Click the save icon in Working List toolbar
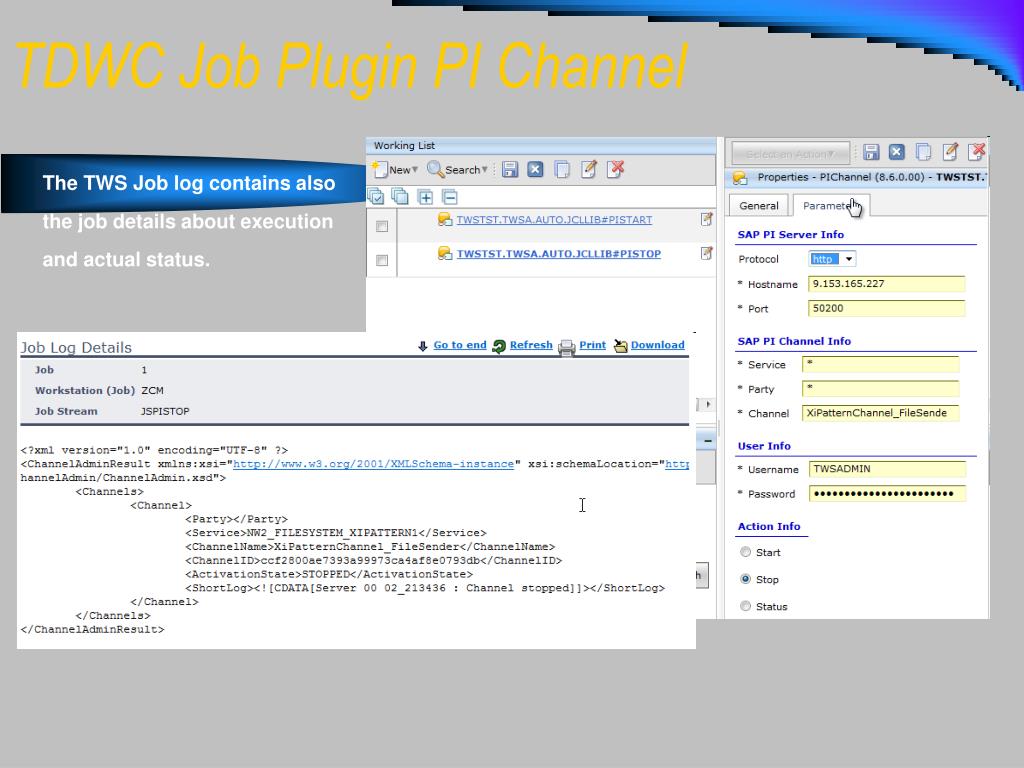This screenshot has height=768, width=1024. pyautogui.click(x=510, y=170)
